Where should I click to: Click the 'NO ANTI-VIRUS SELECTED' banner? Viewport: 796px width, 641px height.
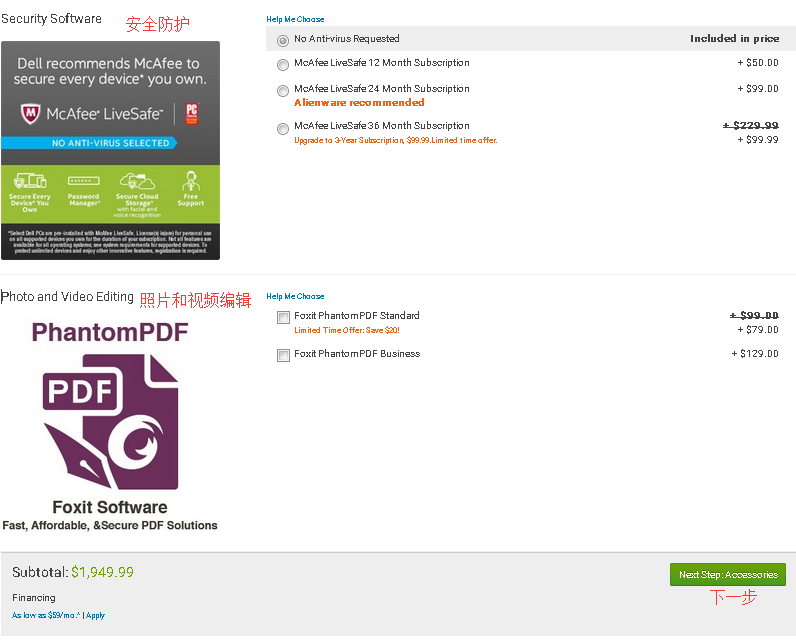[x=89, y=143]
